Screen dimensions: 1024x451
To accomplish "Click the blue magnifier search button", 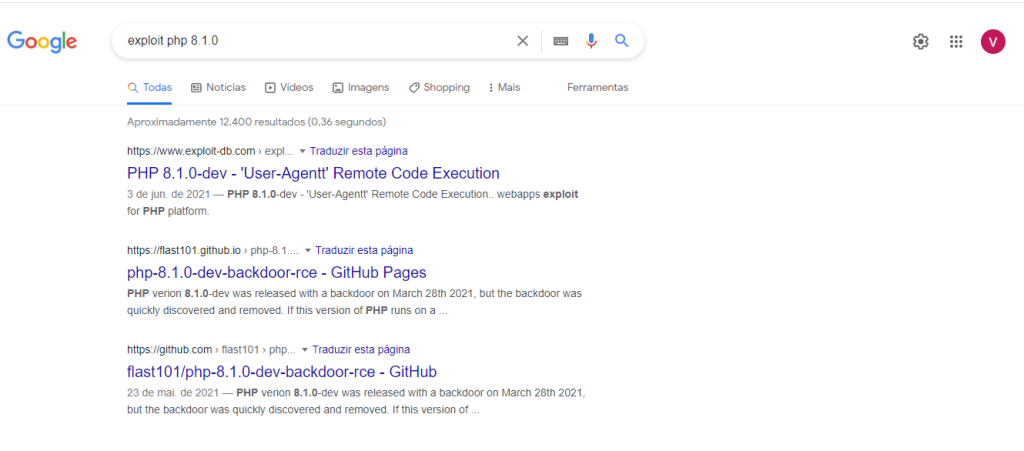I will 621,41.
